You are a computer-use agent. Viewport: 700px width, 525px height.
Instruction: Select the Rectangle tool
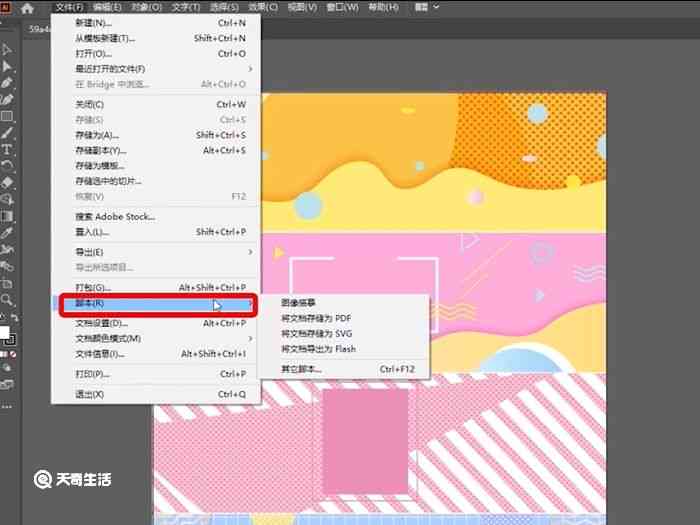7,117
